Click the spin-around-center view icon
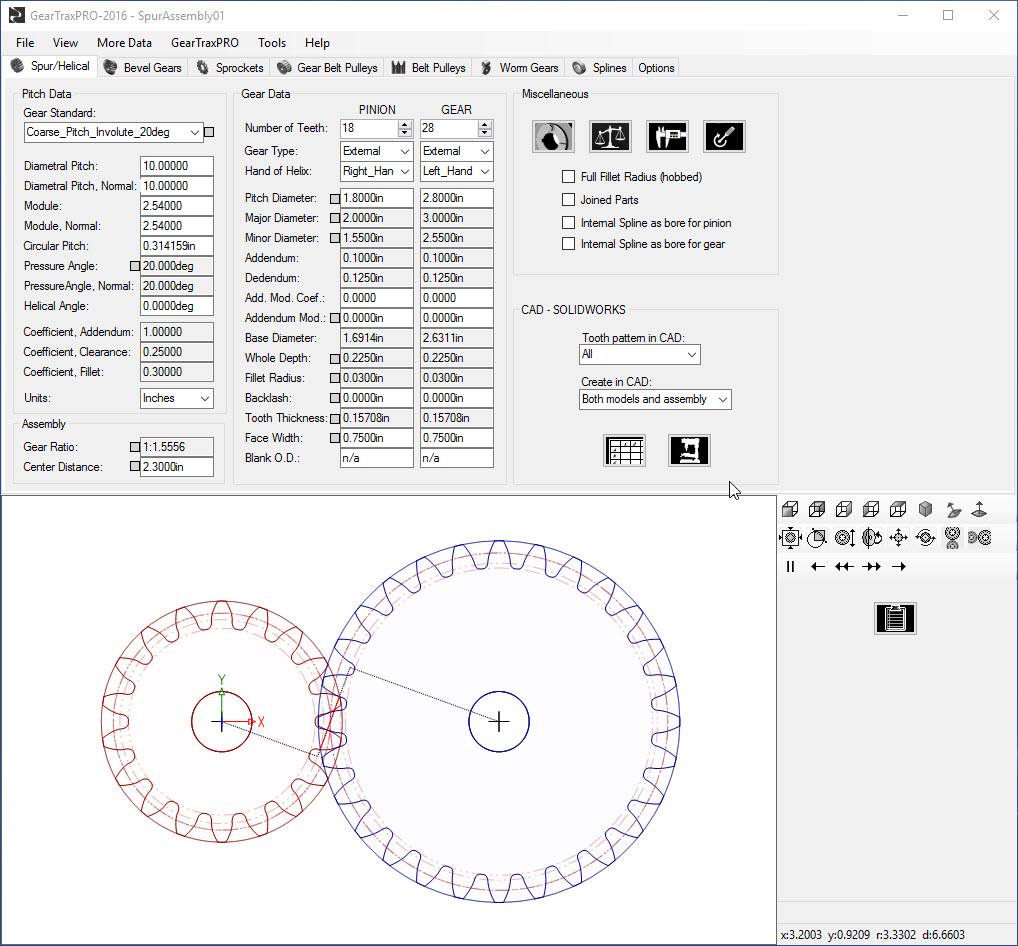Screen dimensions: 1018x946 (926, 538)
